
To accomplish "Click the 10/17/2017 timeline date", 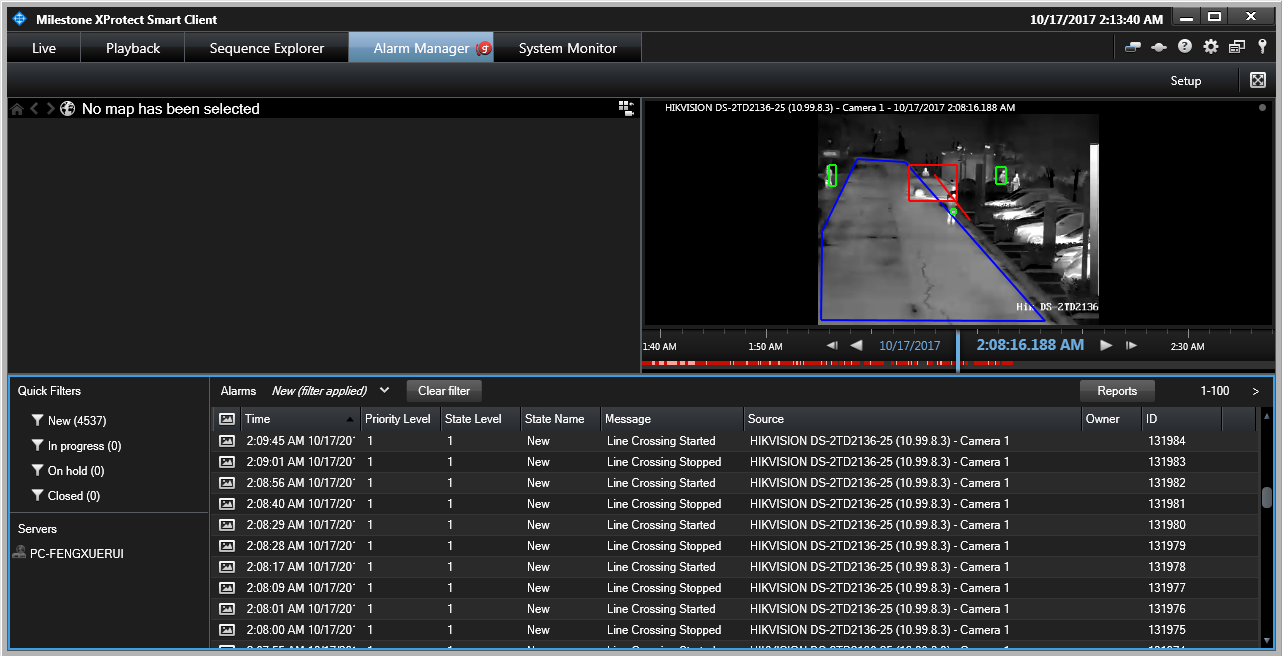I will [910, 346].
